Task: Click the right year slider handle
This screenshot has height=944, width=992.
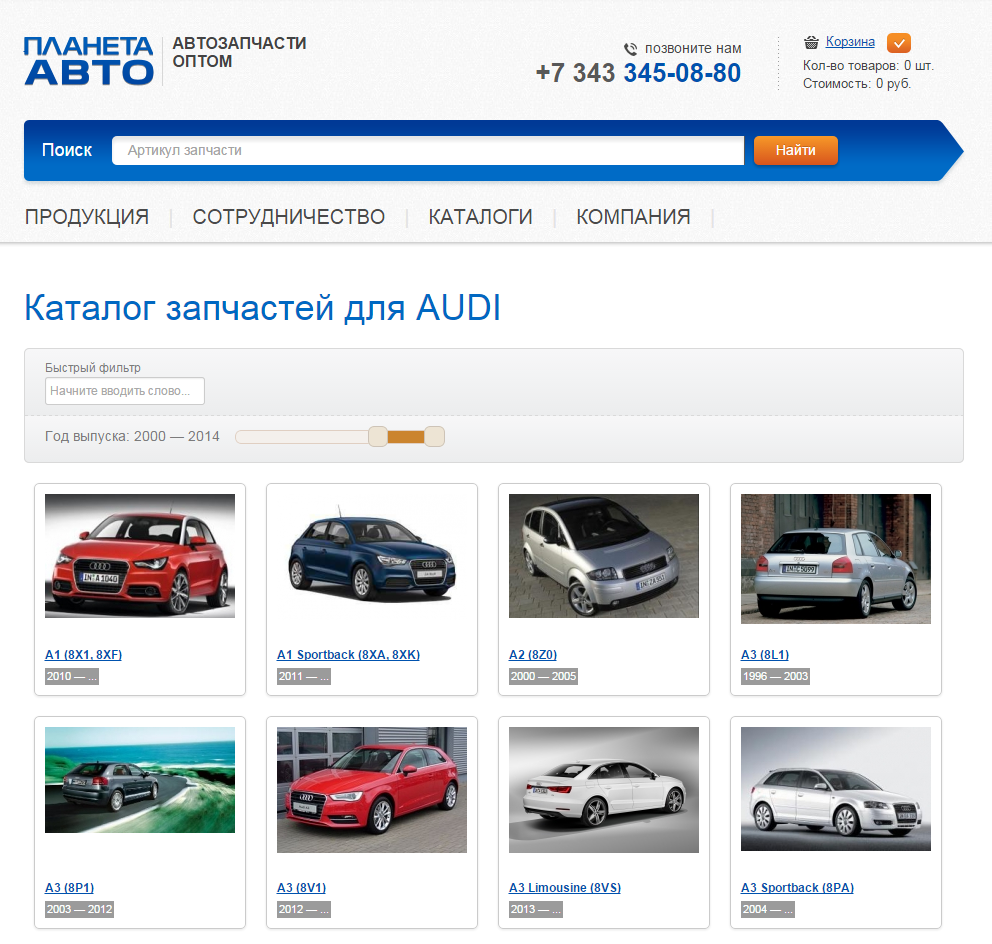Action: (434, 437)
